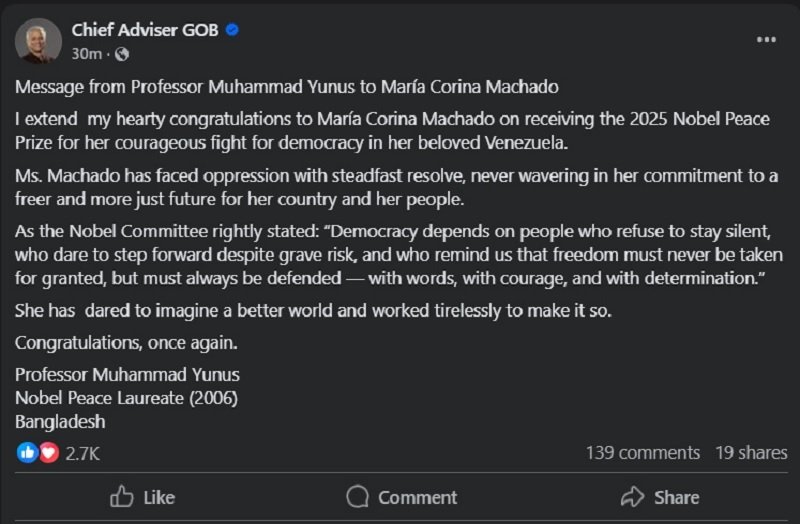The image size is (800, 524).
Task: Open the three-dot post options menu
Action: 766,39
